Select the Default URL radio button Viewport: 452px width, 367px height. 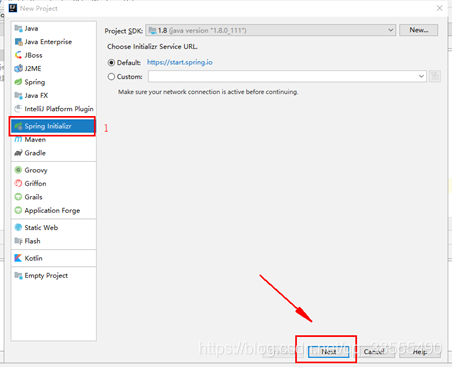111,63
